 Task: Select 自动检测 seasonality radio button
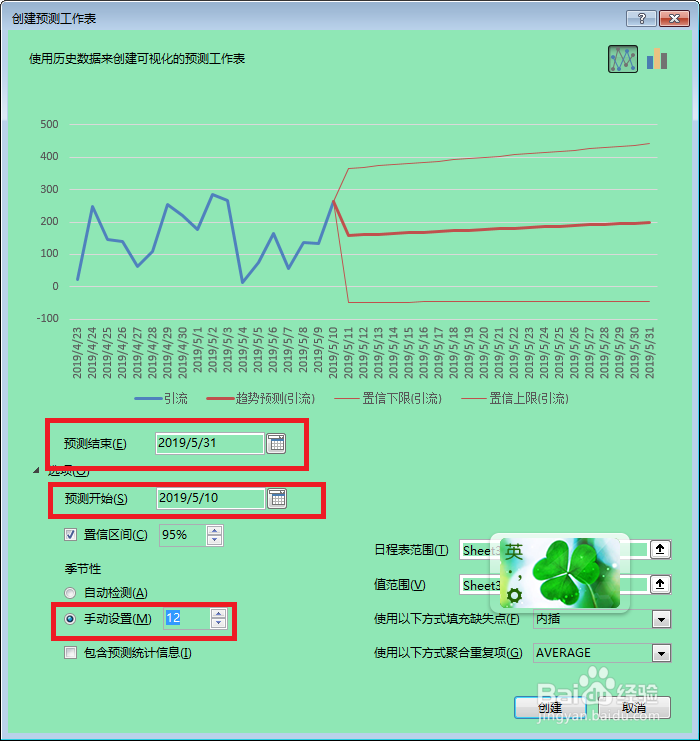pos(70,593)
